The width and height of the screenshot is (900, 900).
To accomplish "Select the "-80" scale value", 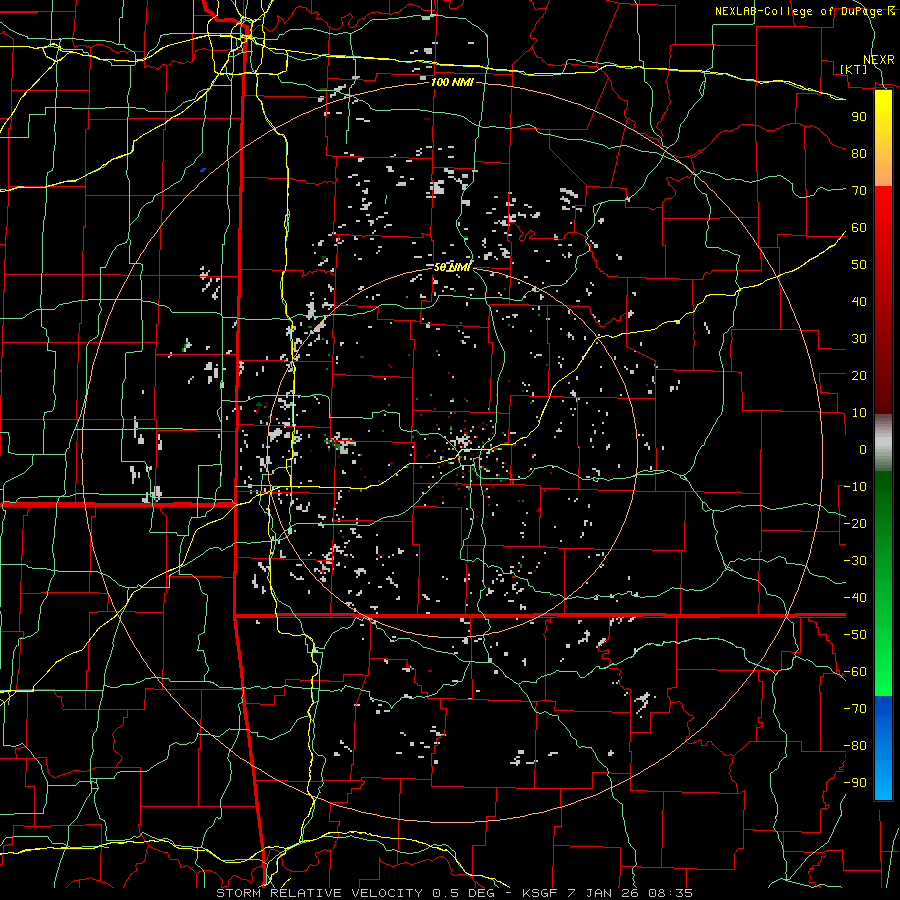I will click(855, 746).
